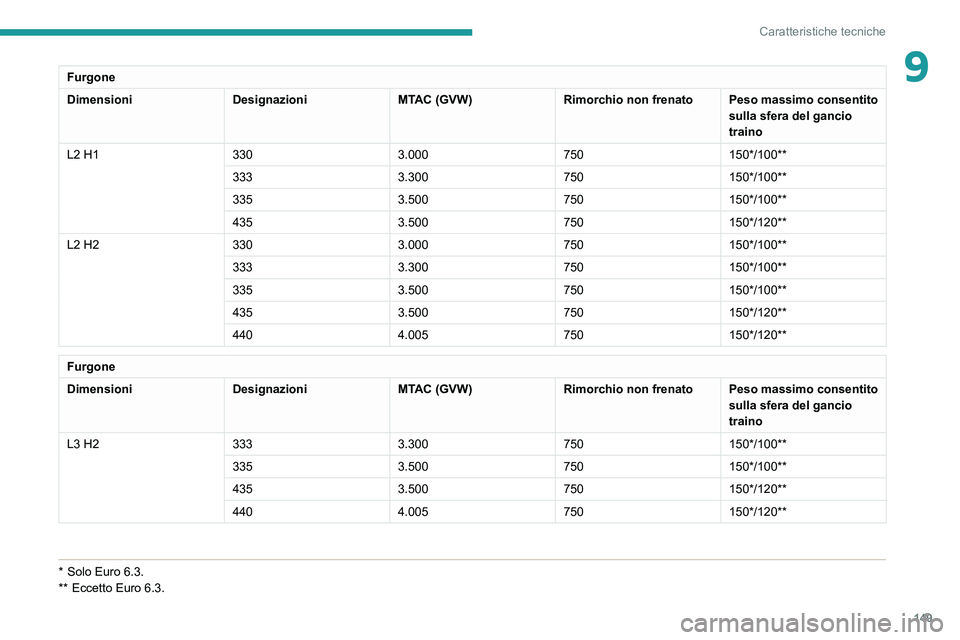Select designation 435 in the L2 H1 group
This screenshot has height=640, width=960.
(242, 222)
